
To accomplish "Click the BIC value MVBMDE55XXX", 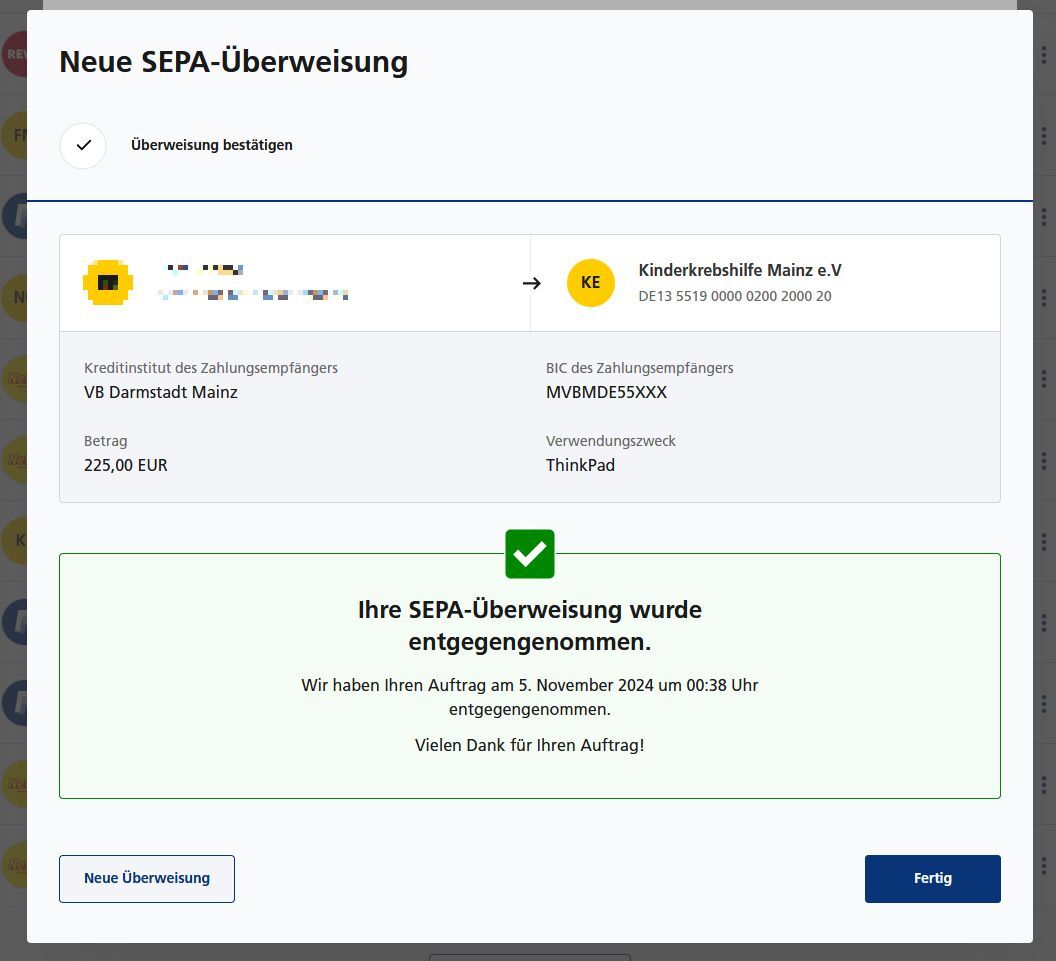I will 606,392.
